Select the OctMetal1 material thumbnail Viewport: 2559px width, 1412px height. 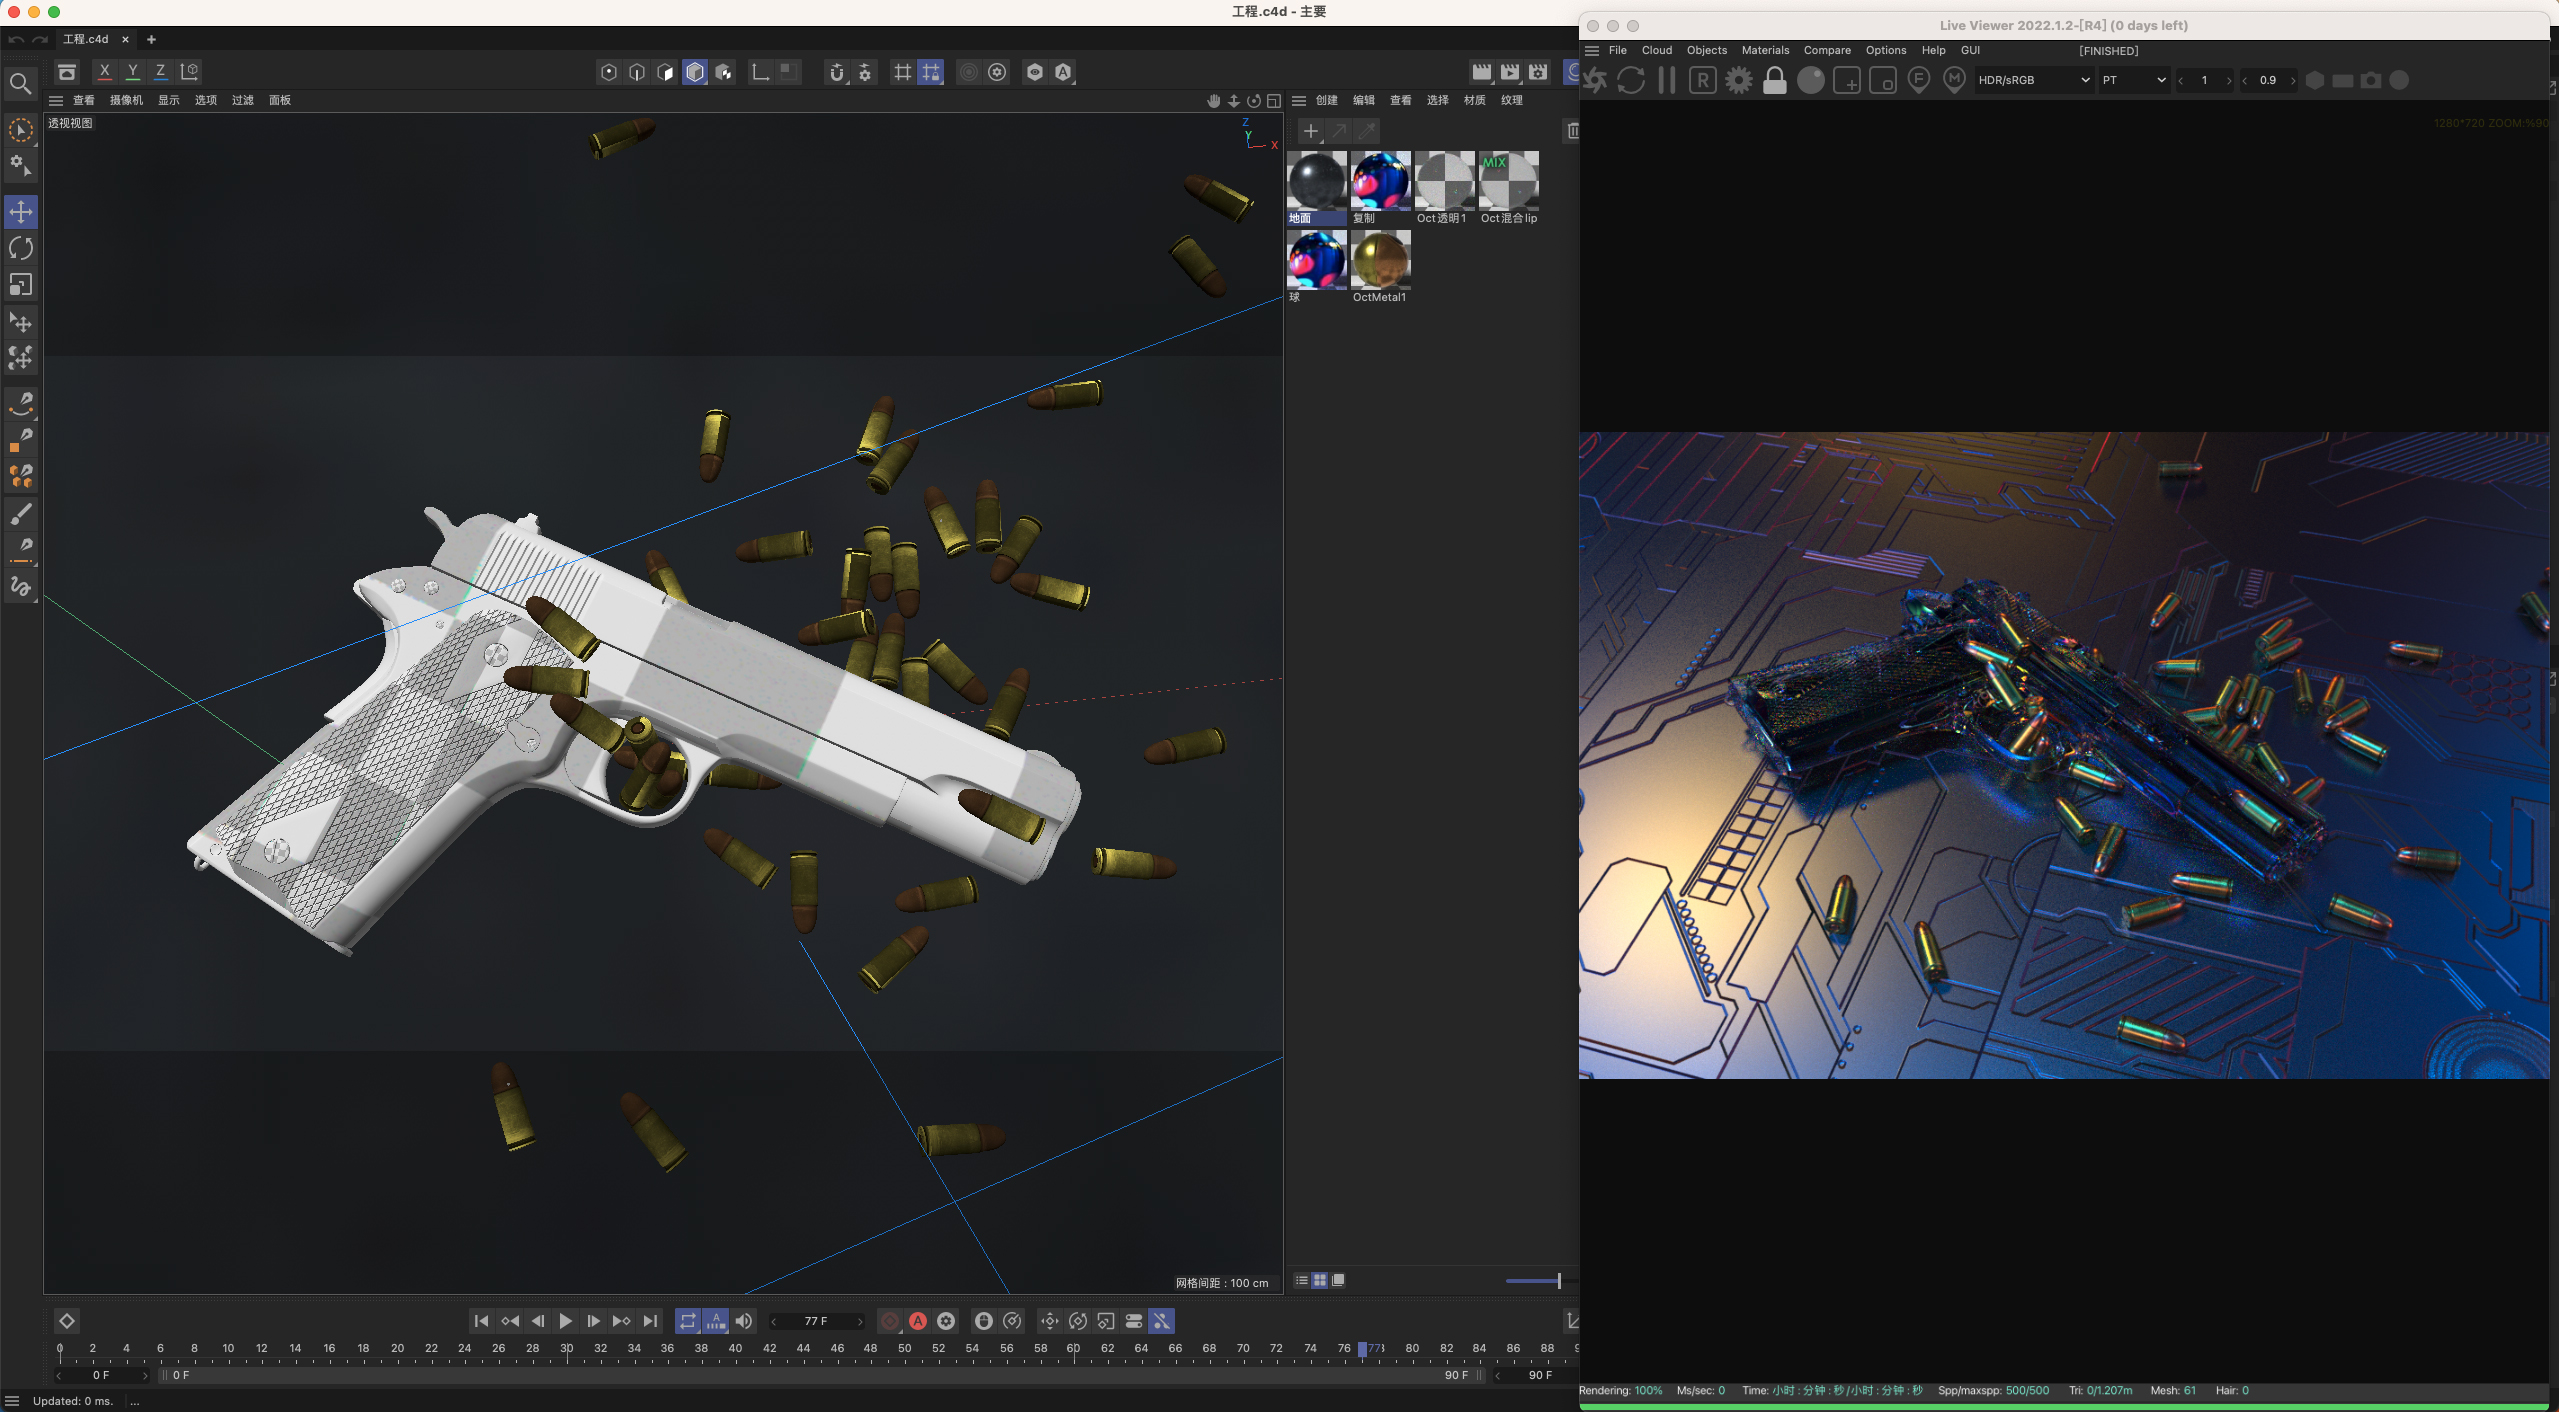tap(1380, 260)
